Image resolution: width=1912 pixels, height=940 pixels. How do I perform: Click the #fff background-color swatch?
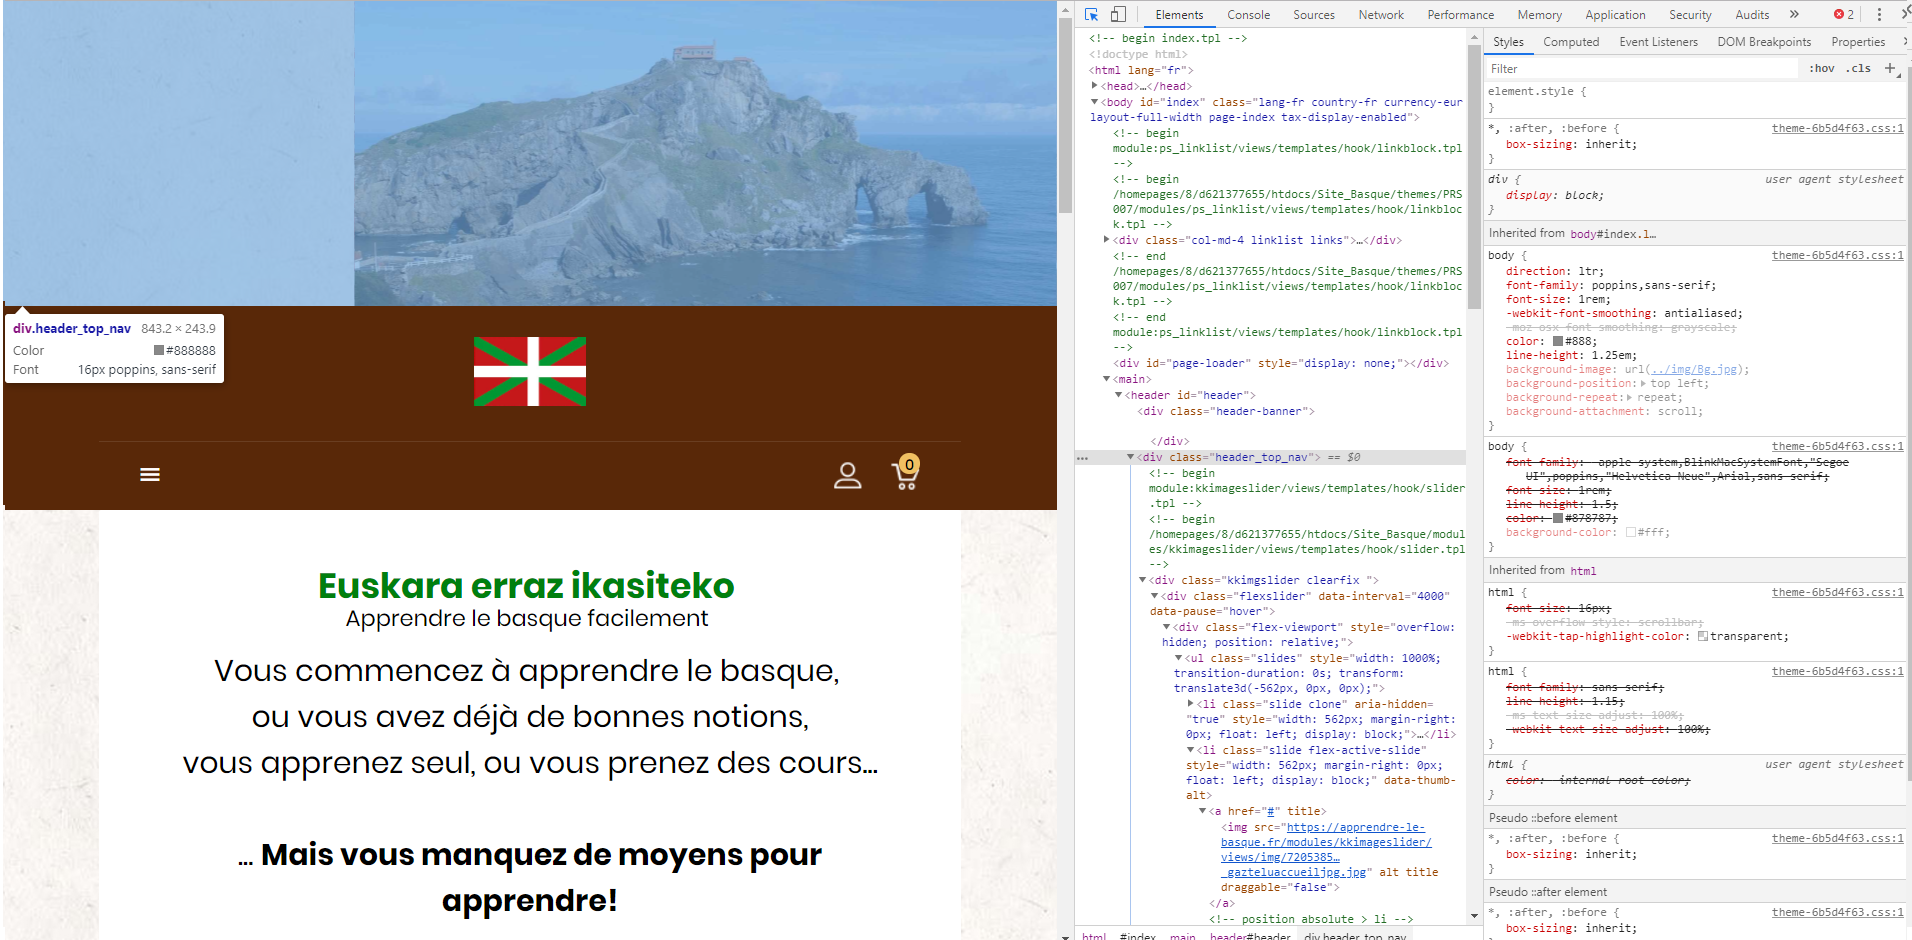point(1631,532)
